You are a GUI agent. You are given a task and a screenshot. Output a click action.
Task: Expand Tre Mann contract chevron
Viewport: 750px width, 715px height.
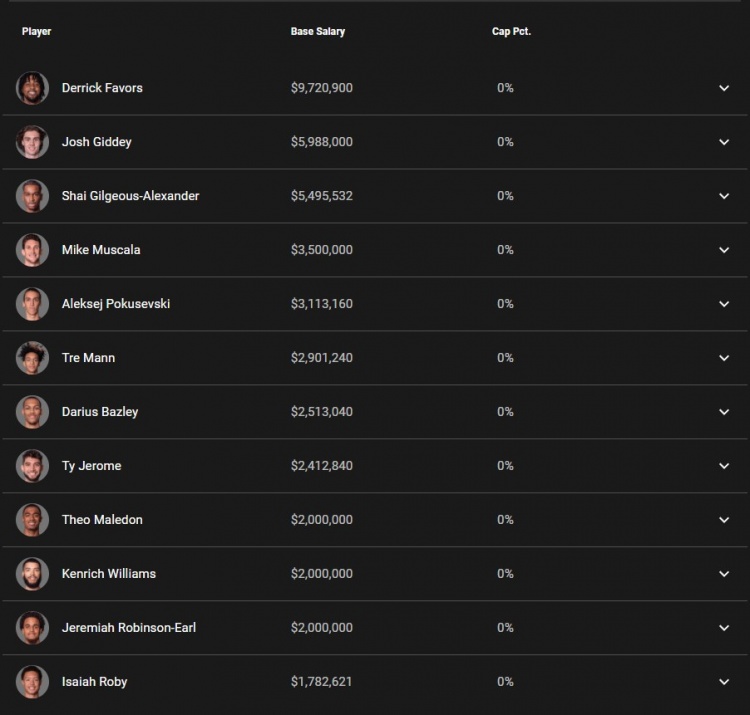[x=724, y=358]
